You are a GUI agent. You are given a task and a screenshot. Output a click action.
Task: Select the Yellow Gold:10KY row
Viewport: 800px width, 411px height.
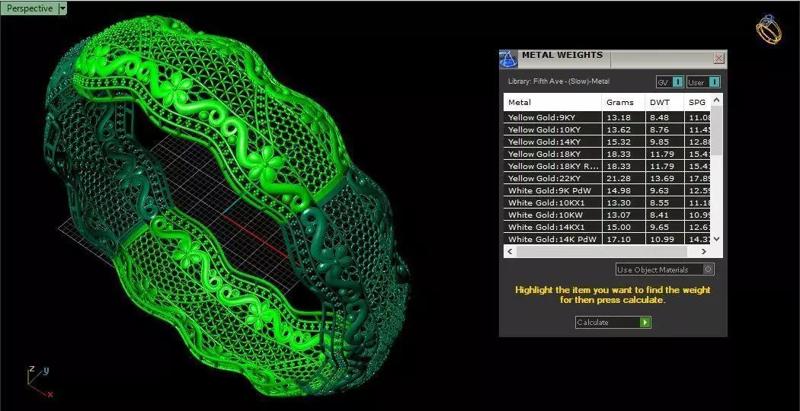(x=607, y=130)
